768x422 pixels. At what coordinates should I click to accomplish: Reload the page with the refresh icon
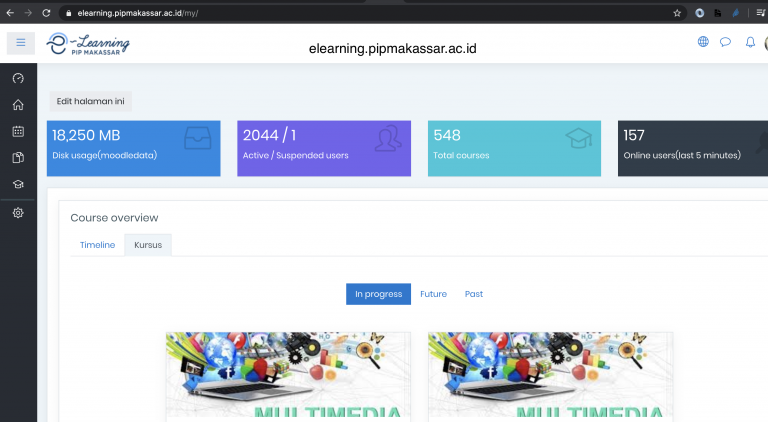46,13
